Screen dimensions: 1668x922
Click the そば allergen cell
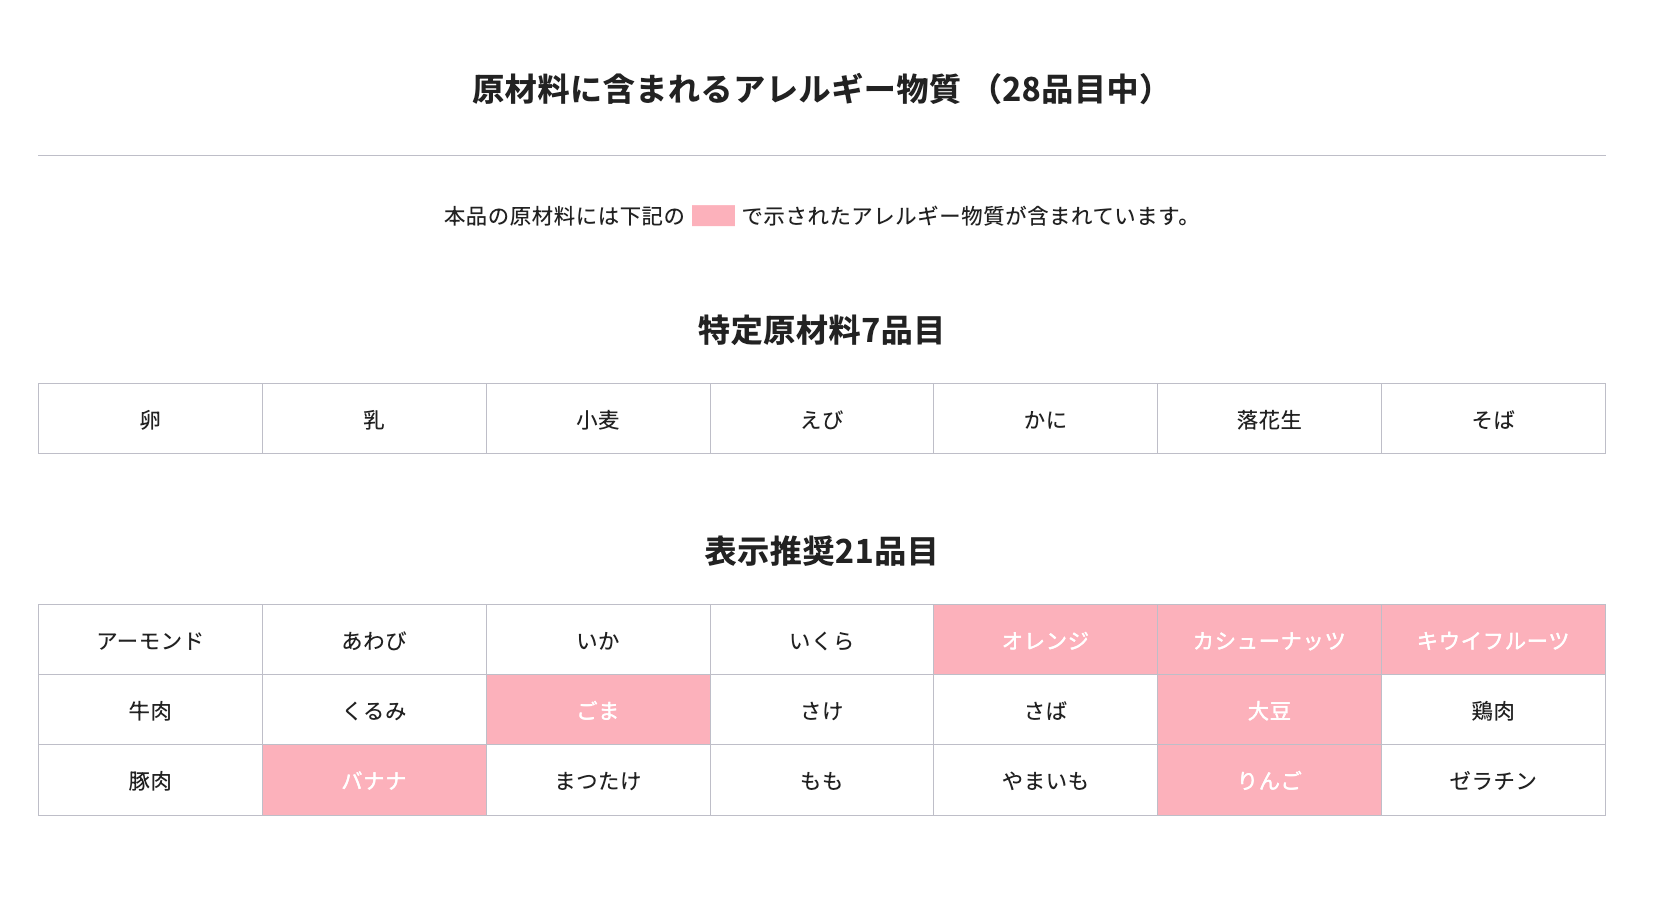[1493, 419]
